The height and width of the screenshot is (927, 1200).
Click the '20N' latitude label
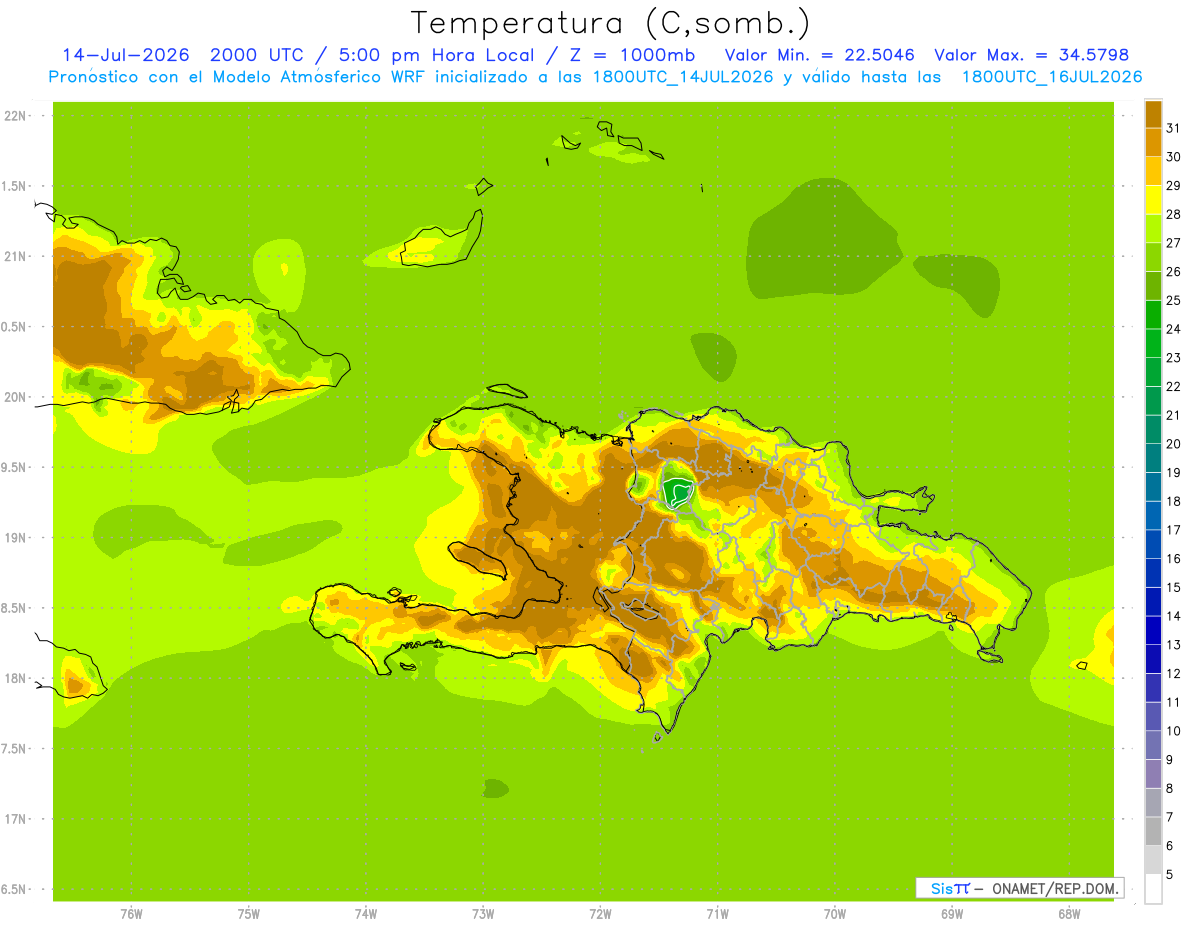coord(15,397)
